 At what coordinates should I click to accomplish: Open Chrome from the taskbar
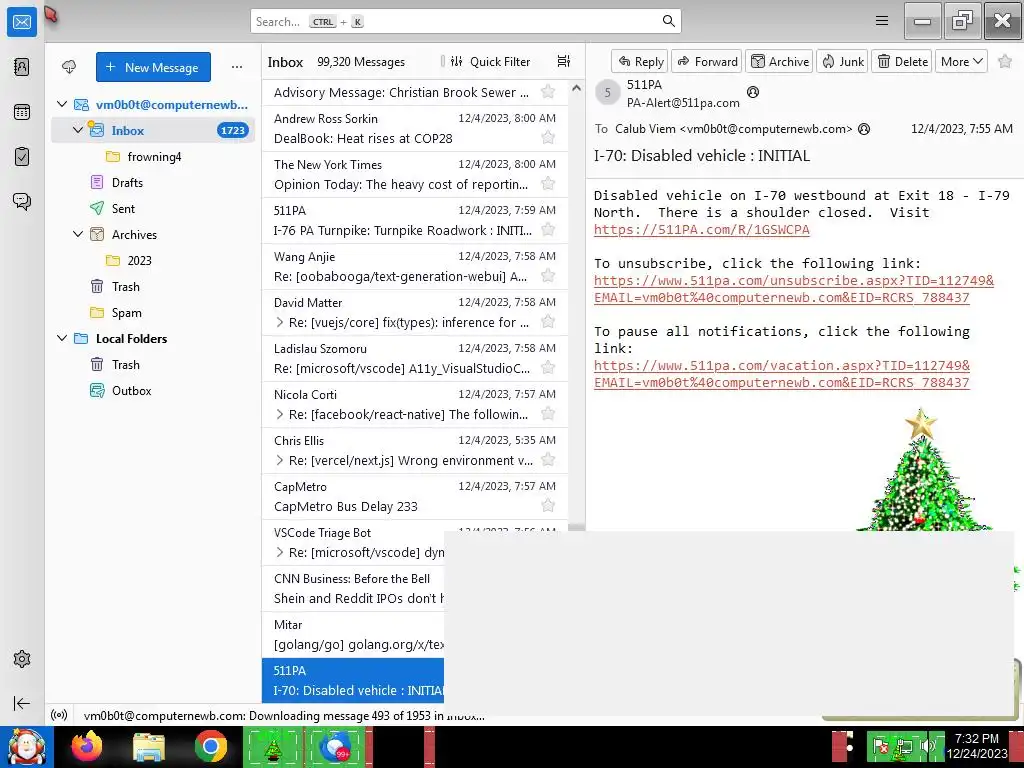click(210, 746)
